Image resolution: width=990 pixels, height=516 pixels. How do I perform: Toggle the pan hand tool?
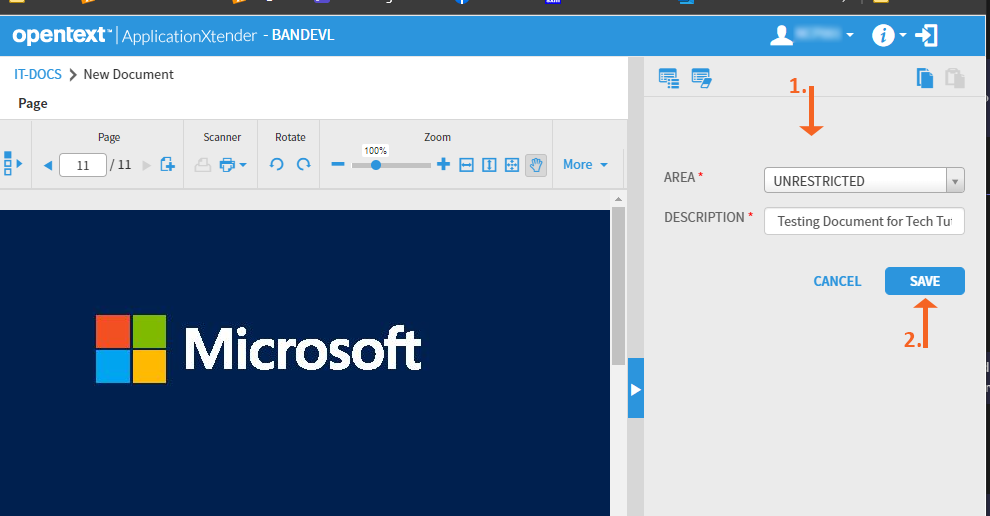[x=536, y=165]
